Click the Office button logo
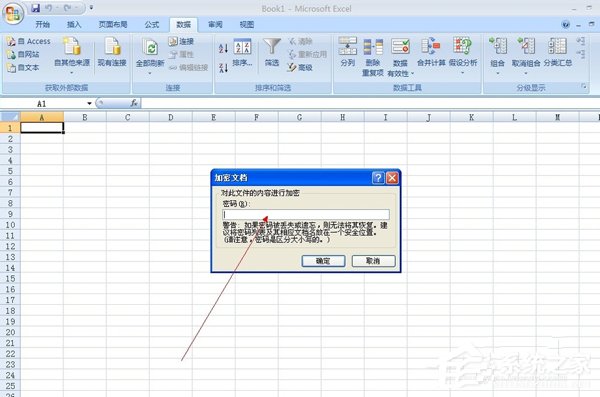Viewport: 600px width, 397px height. [x=13, y=14]
